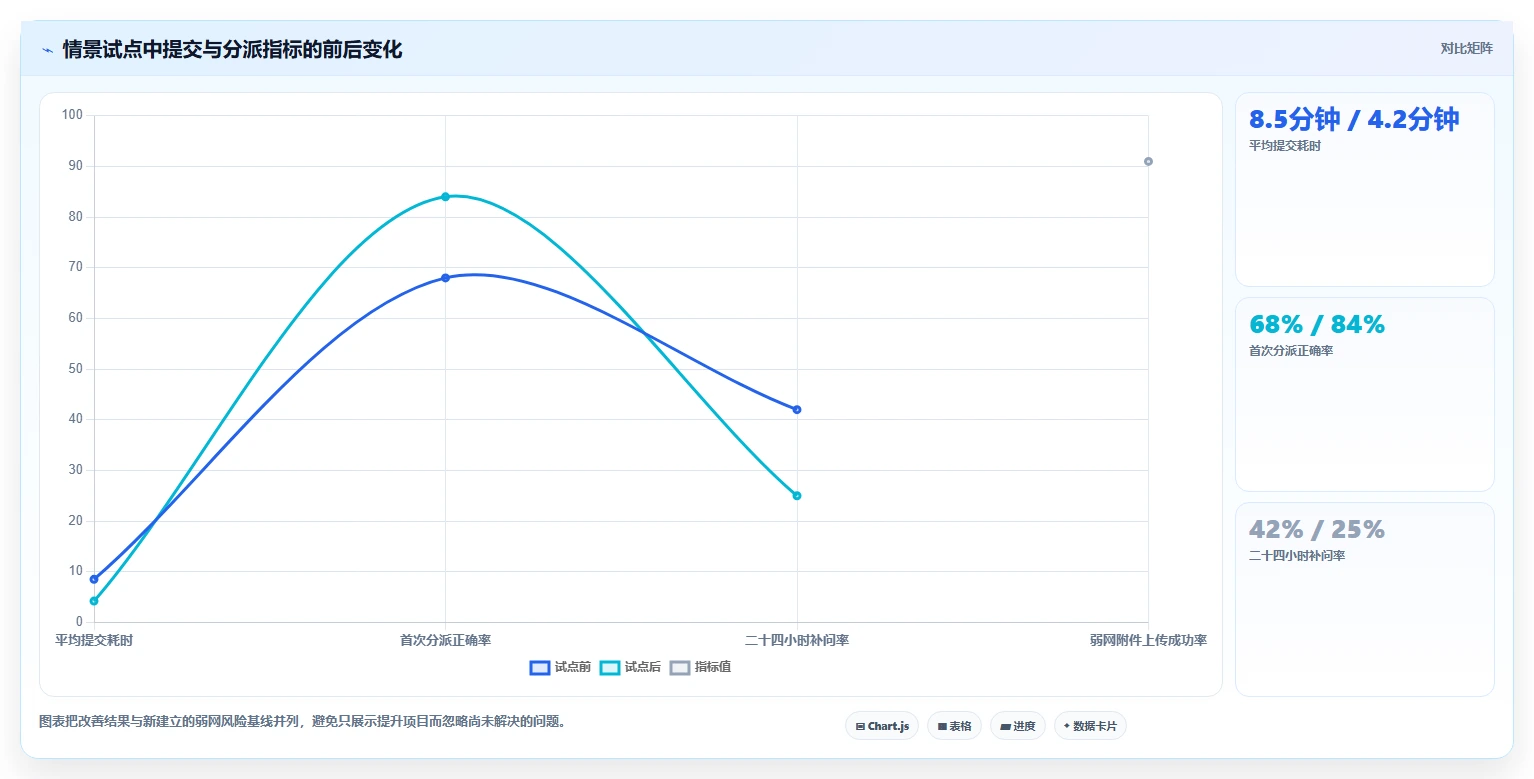Image resolution: width=1534 pixels, height=779 pixels.
Task: Toggle the 试点前 legend item
Action: (x=560, y=667)
